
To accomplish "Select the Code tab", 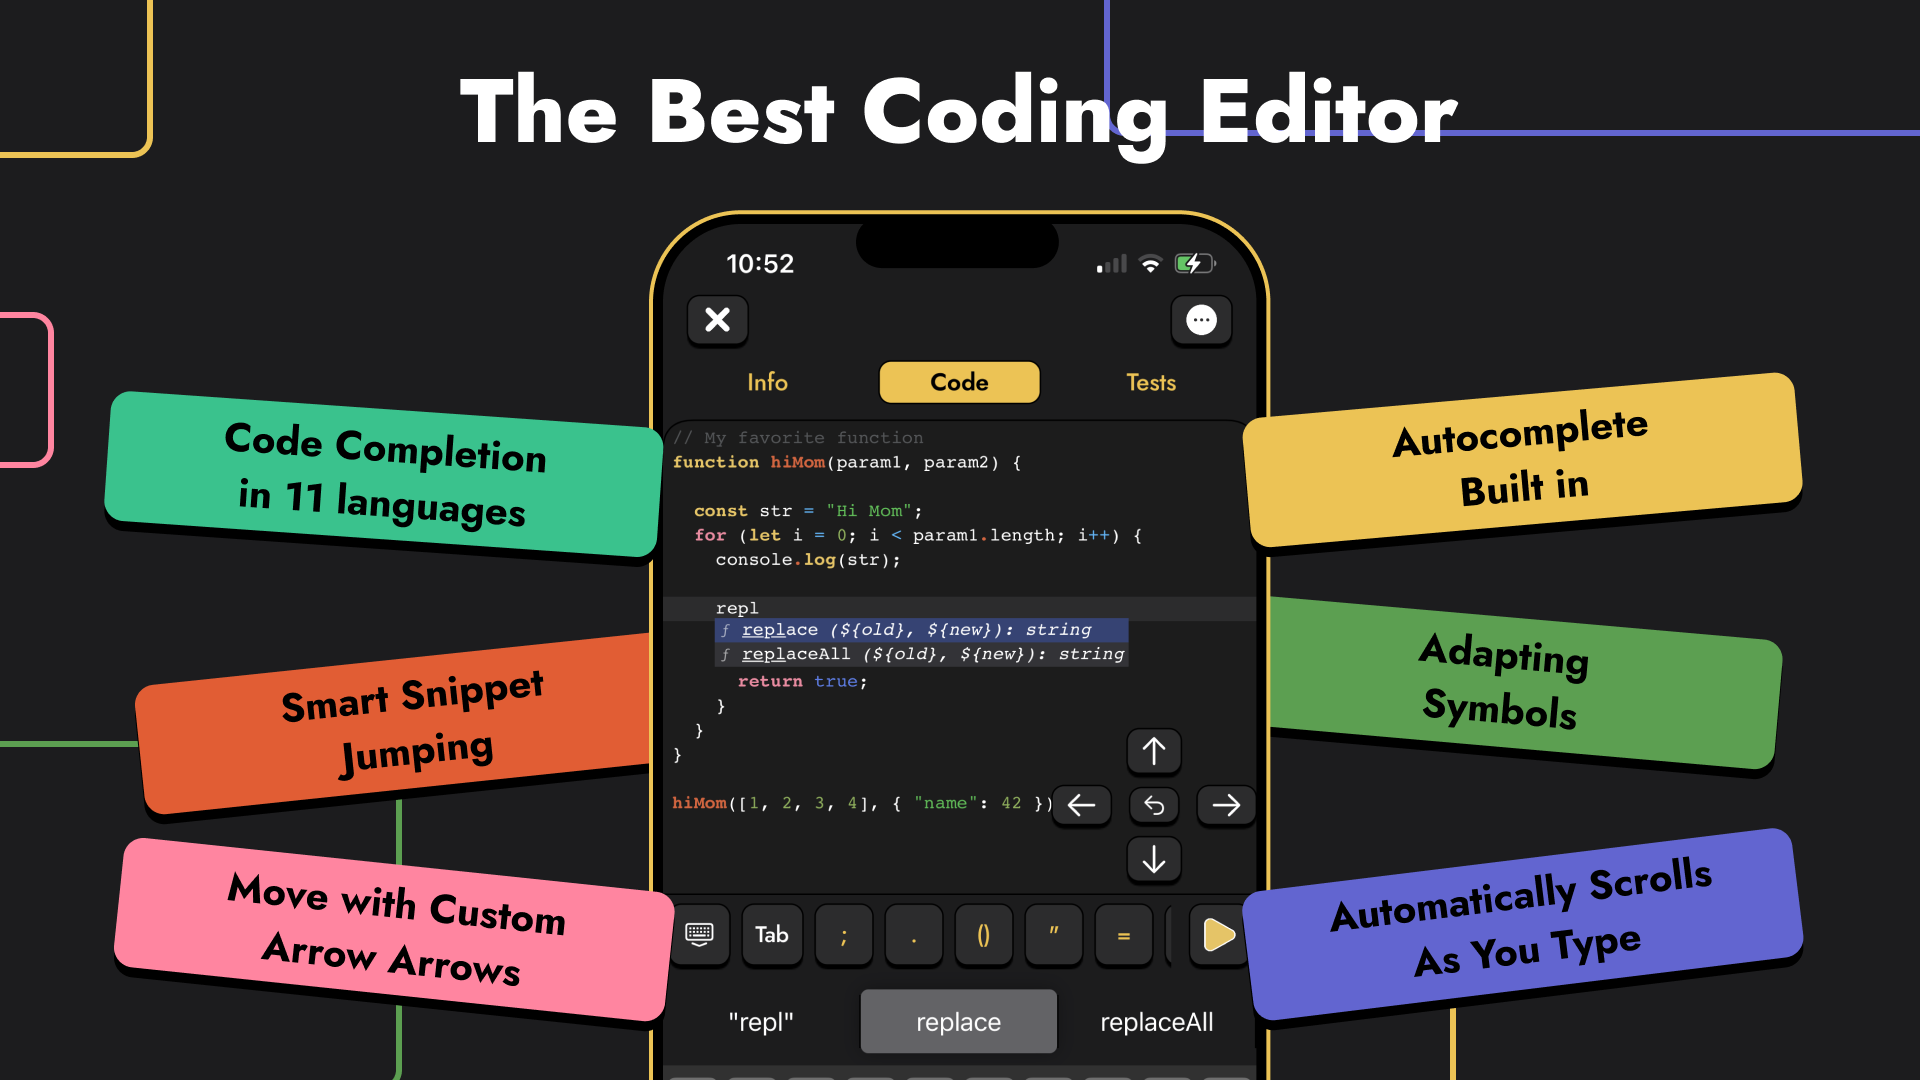I will point(957,381).
